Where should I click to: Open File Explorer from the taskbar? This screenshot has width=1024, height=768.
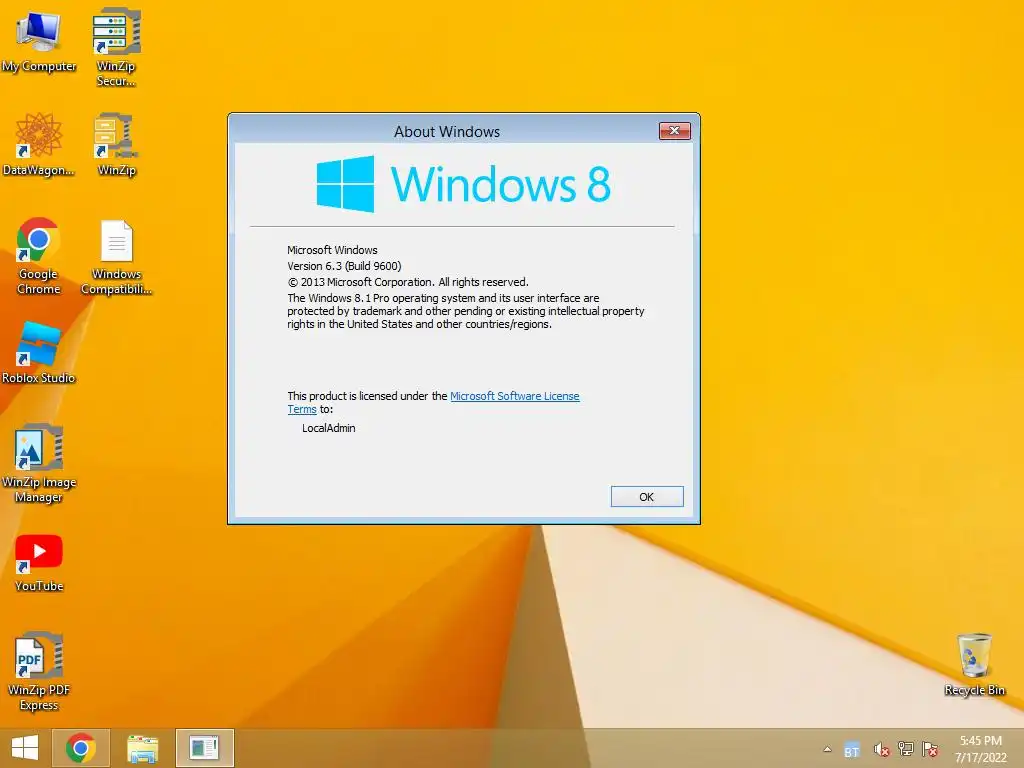click(x=142, y=748)
